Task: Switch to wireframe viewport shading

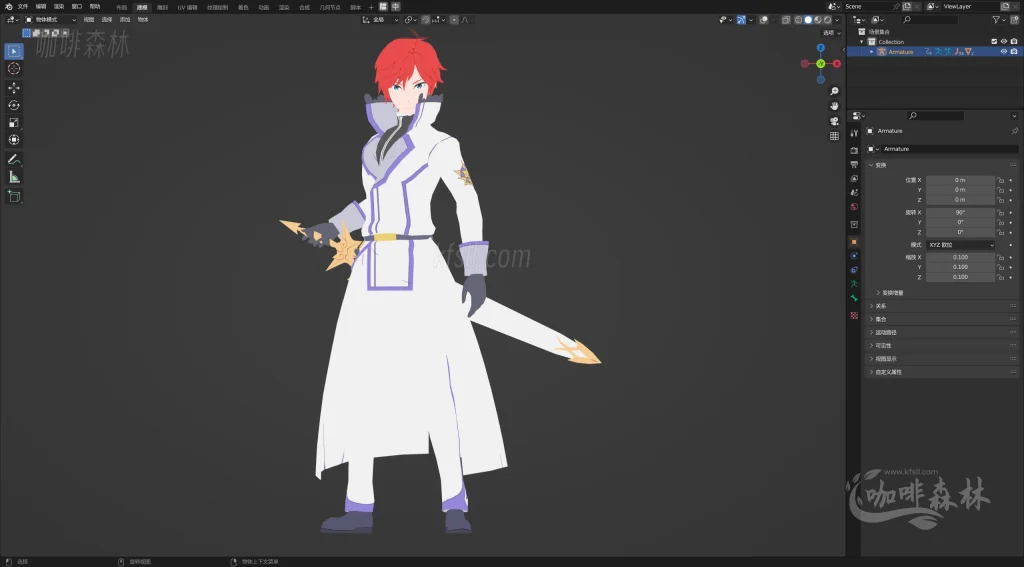Action: pos(799,20)
